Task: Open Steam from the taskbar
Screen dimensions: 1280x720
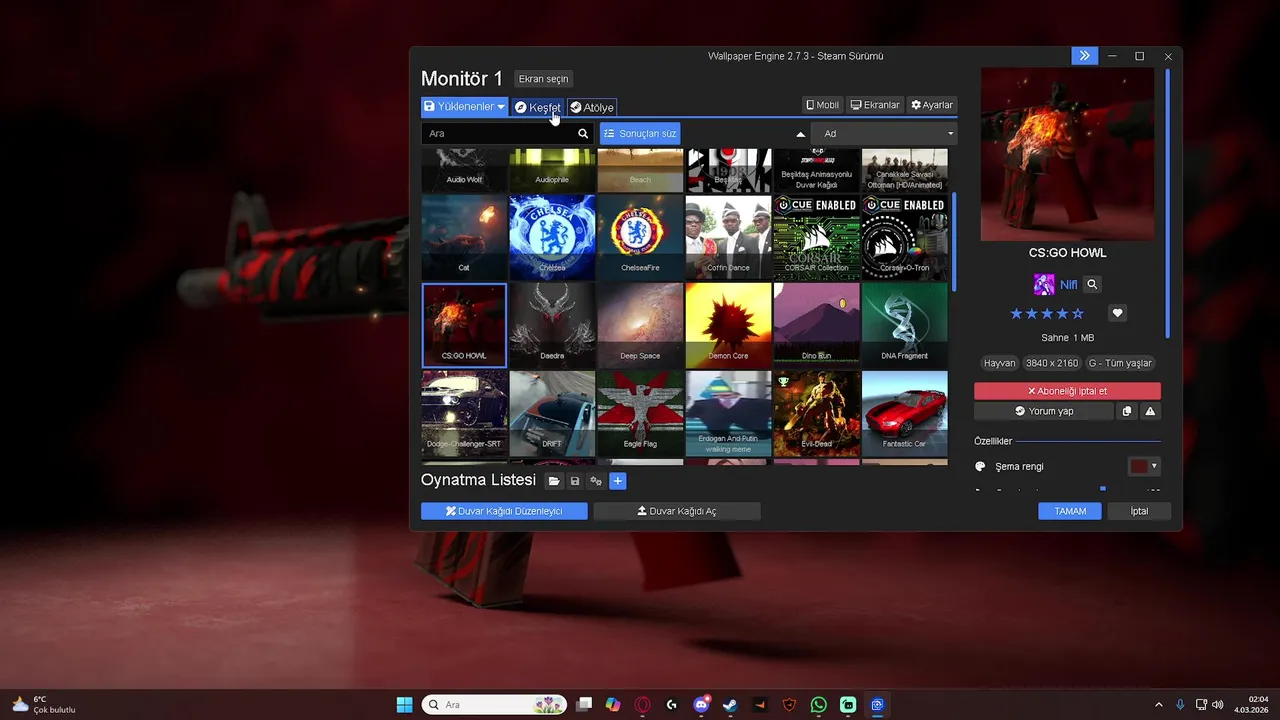Action: pos(730,705)
